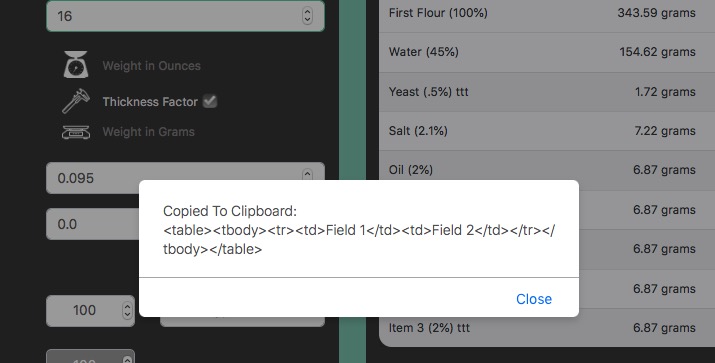Toggle the Thickness Factor checkbox
This screenshot has width=715, height=363.
[210, 101]
